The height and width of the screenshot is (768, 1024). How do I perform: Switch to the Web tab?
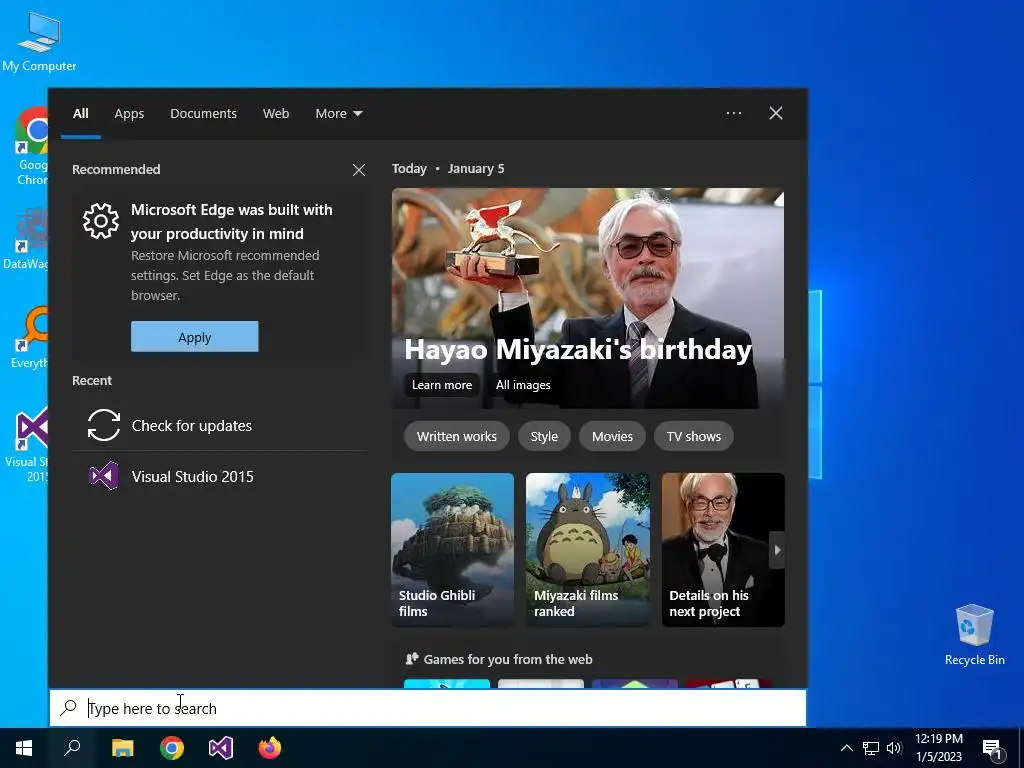(x=276, y=114)
